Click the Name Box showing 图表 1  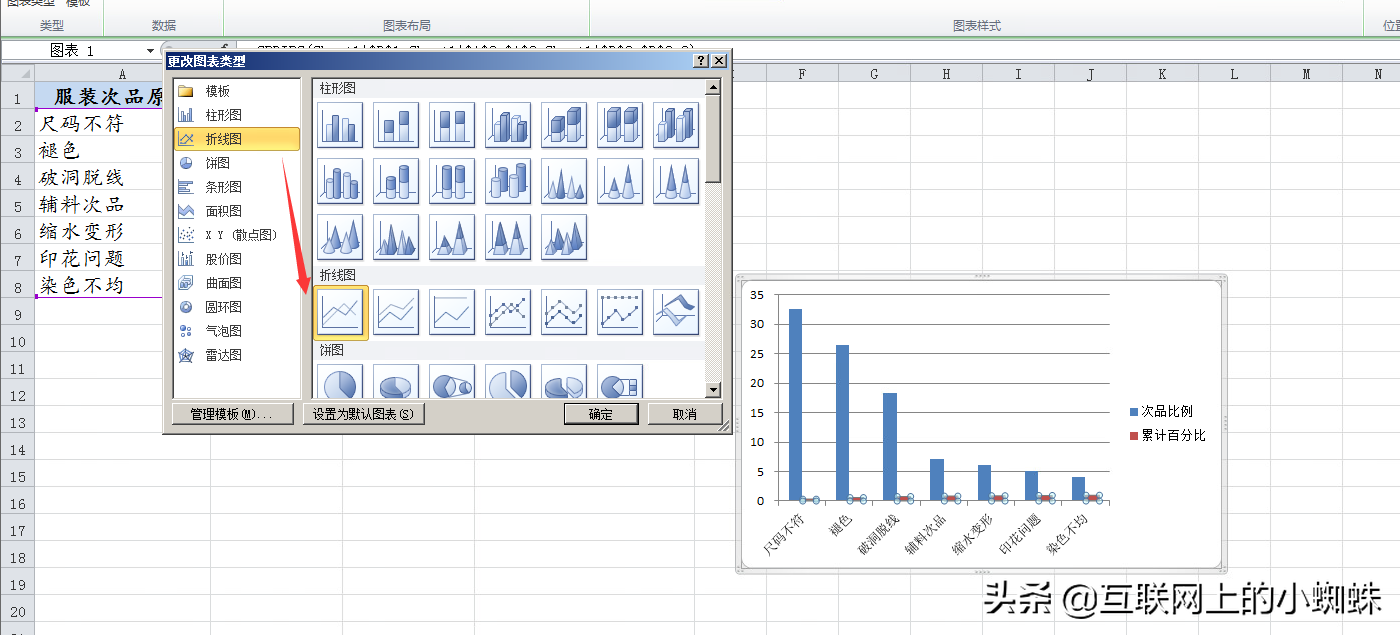(72, 50)
